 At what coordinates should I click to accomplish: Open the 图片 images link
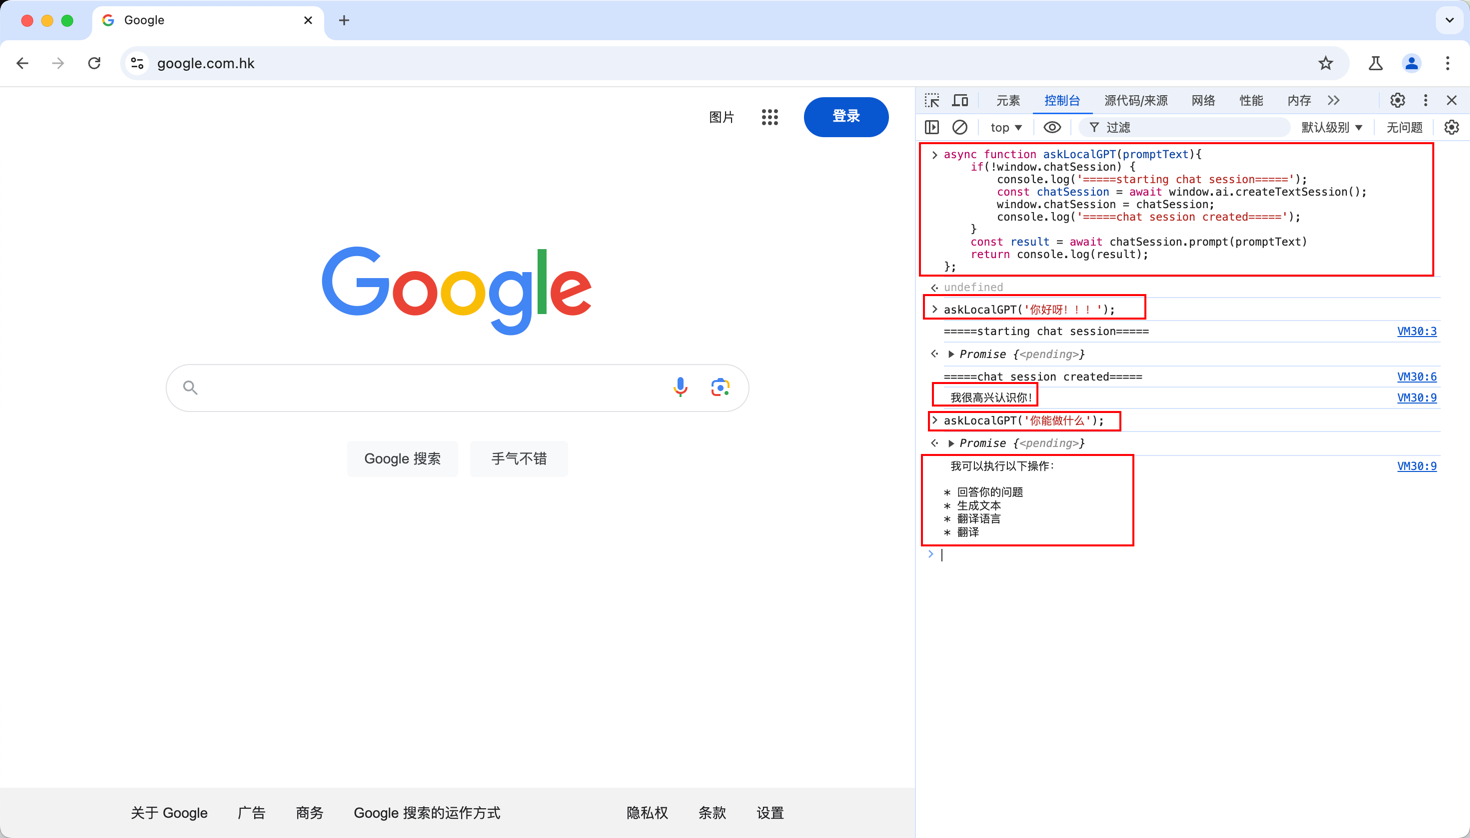click(x=722, y=117)
